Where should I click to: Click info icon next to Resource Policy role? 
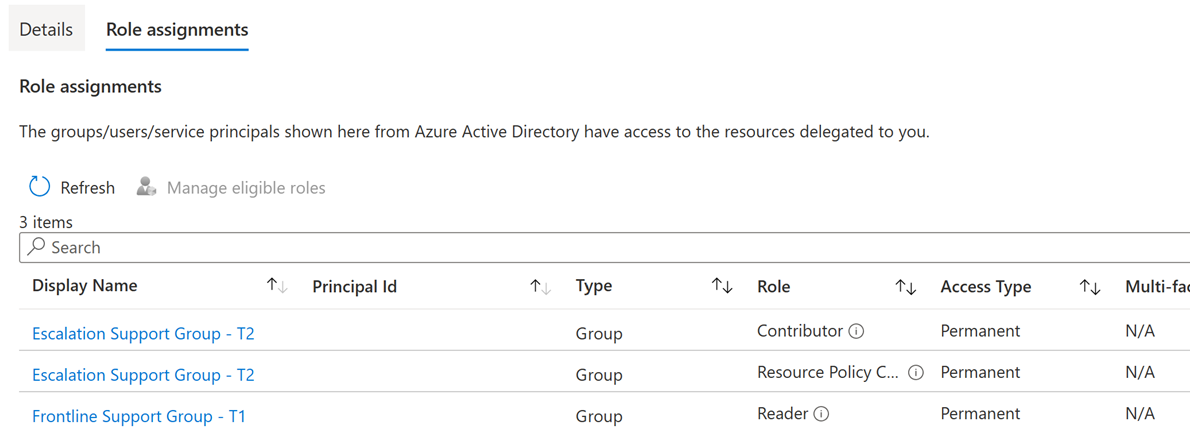916,372
